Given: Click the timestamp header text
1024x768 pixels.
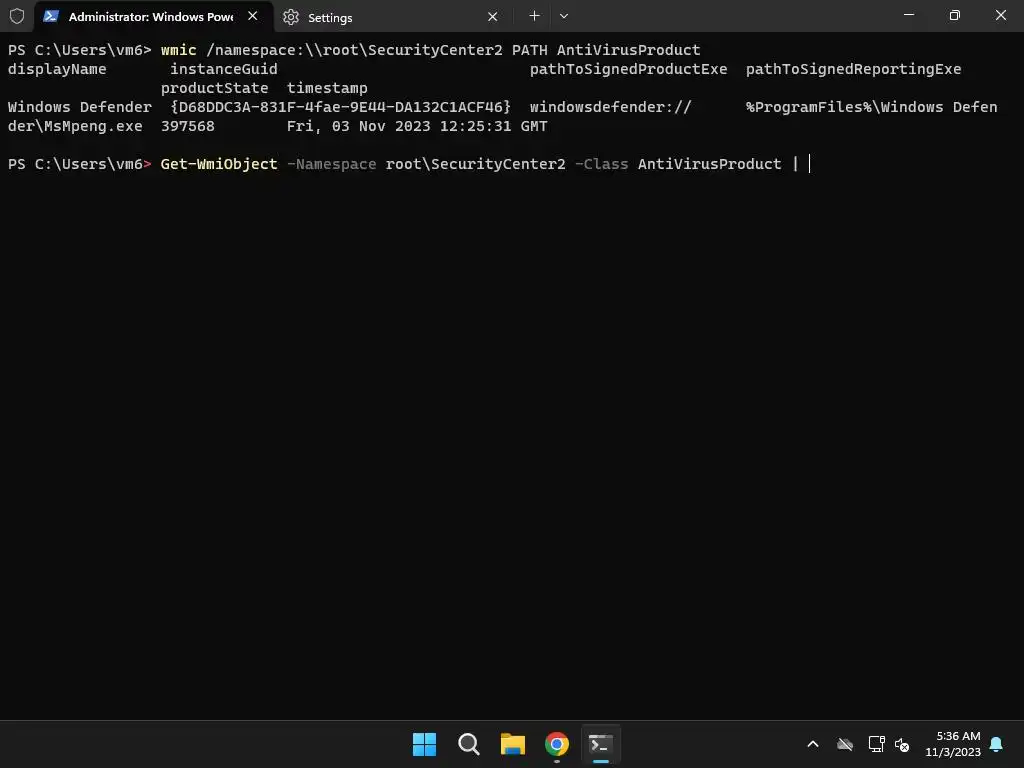Looking at the screenshot, I should point(327,88).
